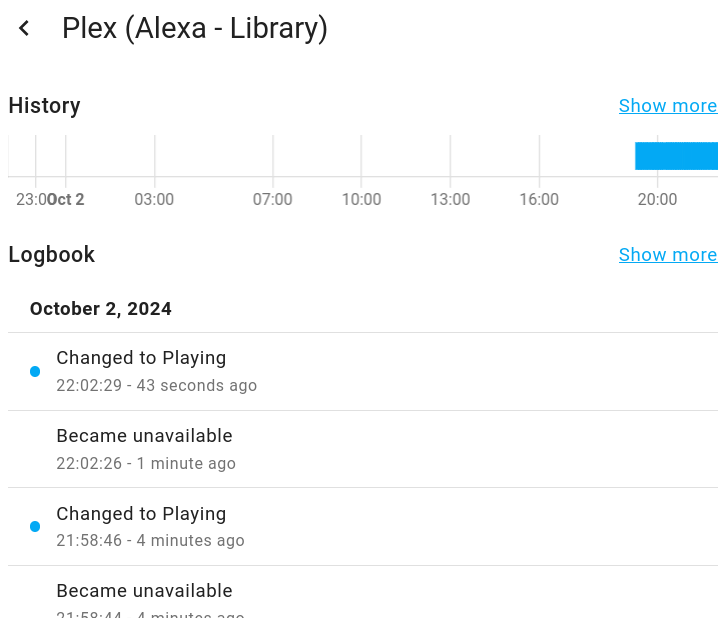Click the bold Oct 2 axis label
The image size is (725, 630).
[67, 200]
